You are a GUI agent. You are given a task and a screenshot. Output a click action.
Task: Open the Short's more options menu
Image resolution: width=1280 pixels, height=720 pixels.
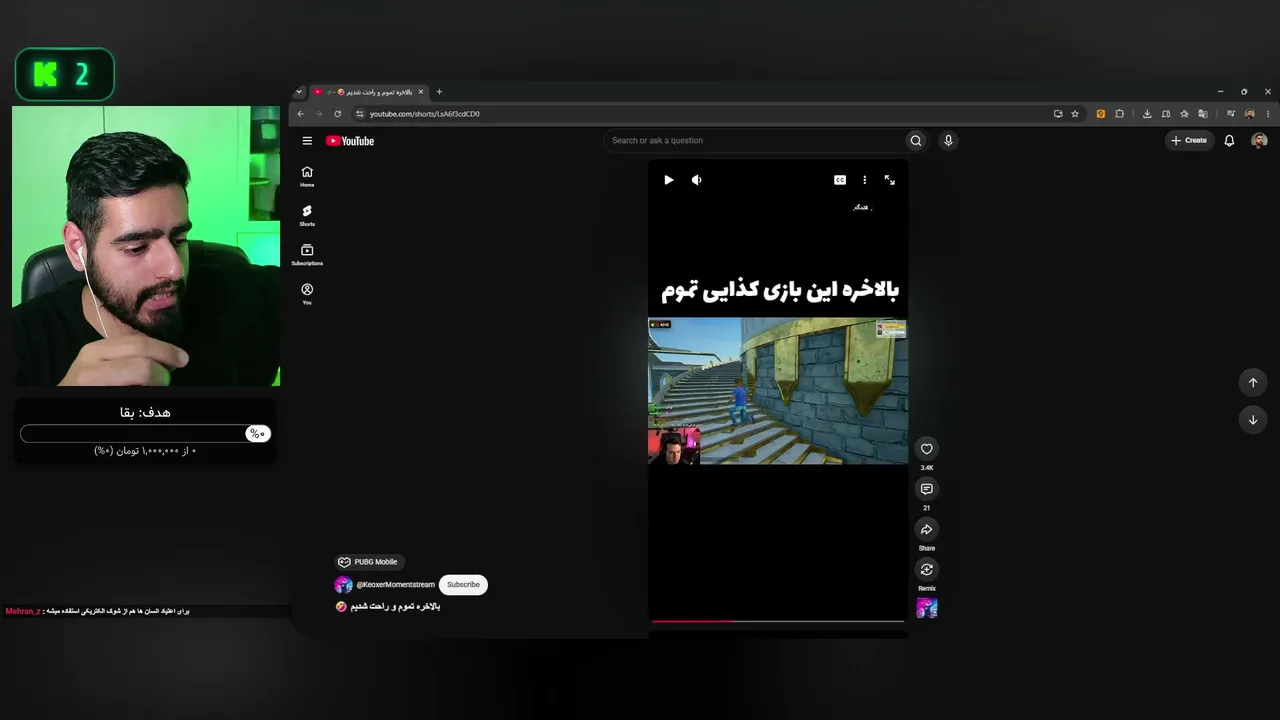click(x=865, y=180)
